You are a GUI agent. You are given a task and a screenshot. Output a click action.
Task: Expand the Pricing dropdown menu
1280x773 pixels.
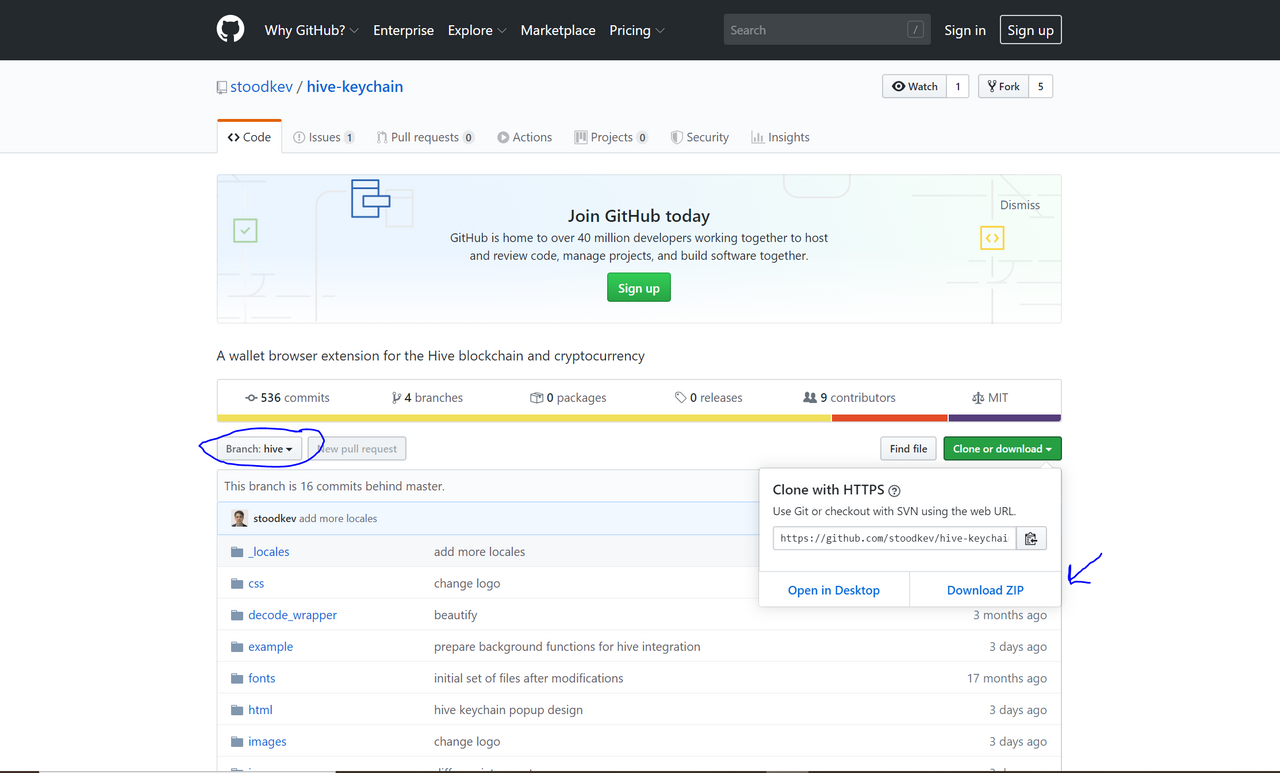pos(637,30)
